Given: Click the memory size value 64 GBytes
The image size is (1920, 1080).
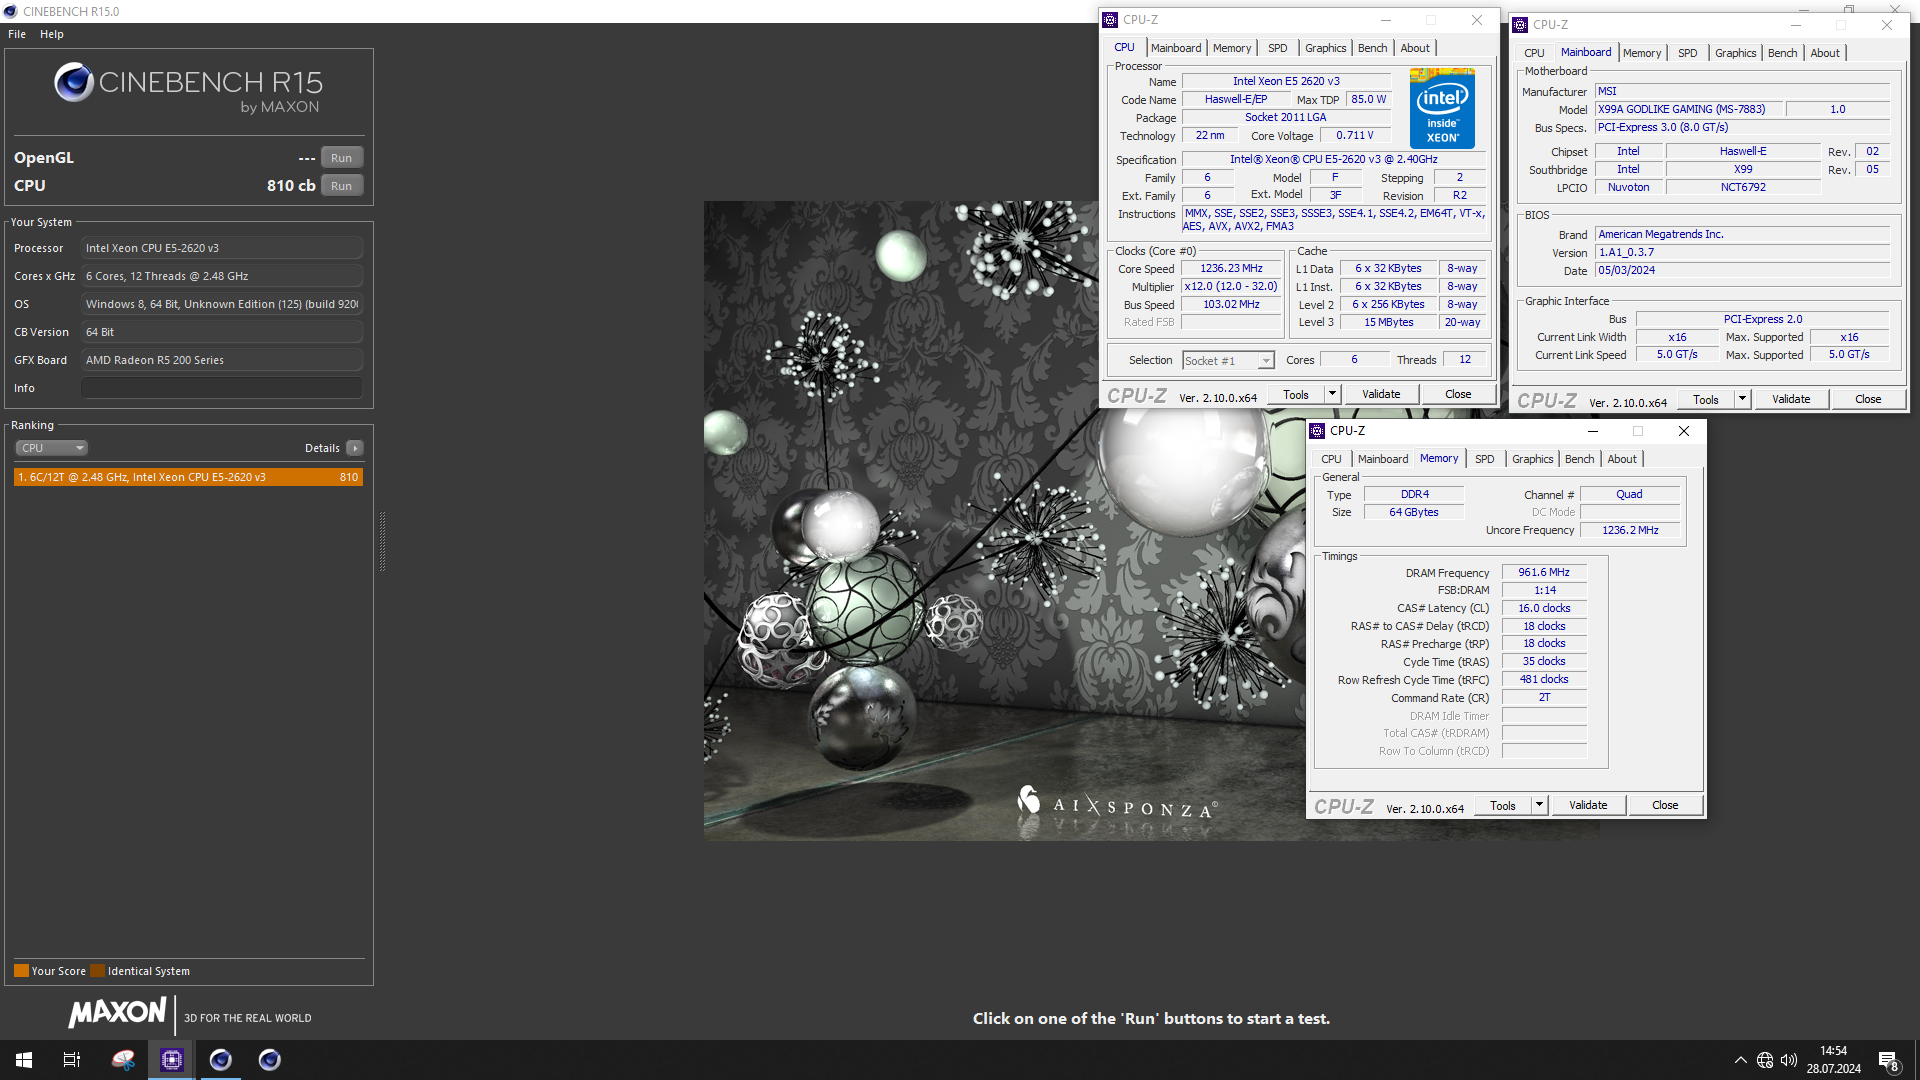Looking at the screenshot, I should [1413, 512].
